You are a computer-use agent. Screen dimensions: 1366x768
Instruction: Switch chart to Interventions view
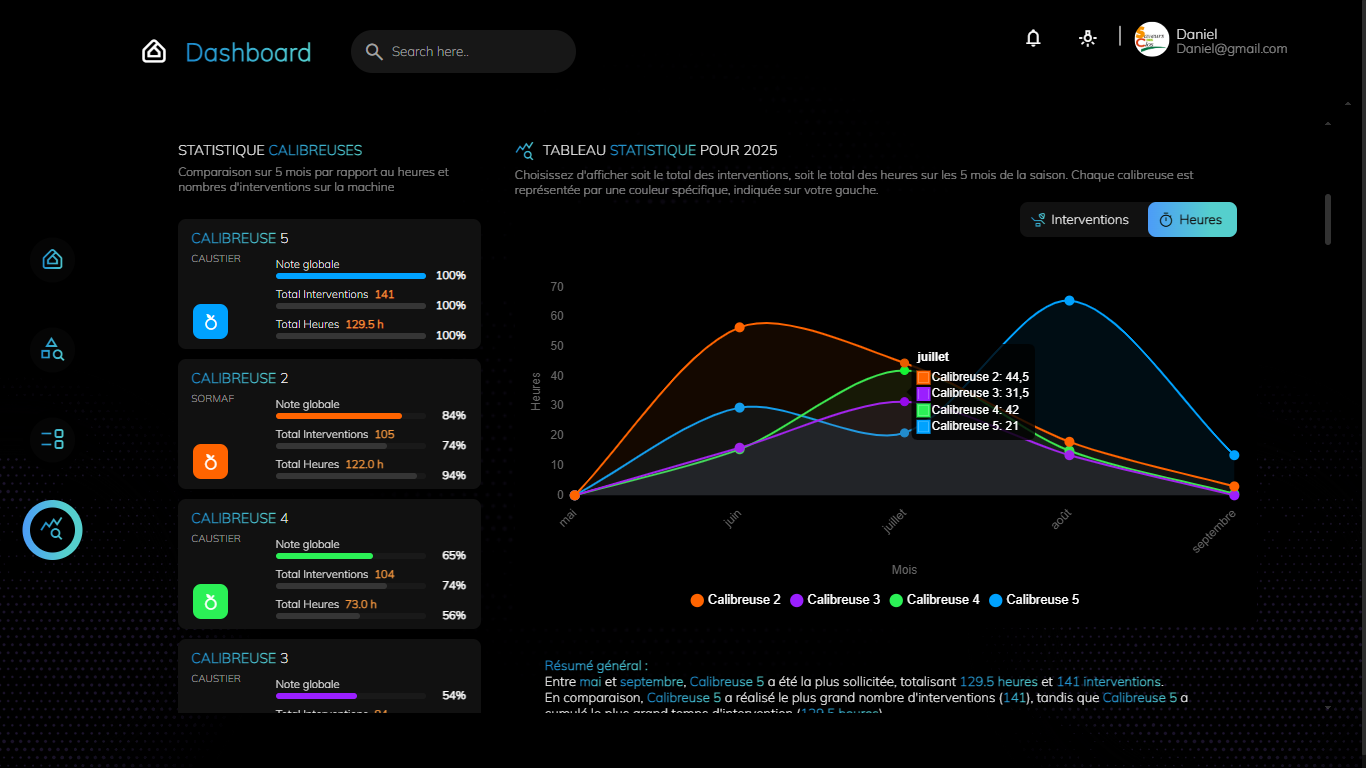pyautogui.click(x=1080, y=220)
